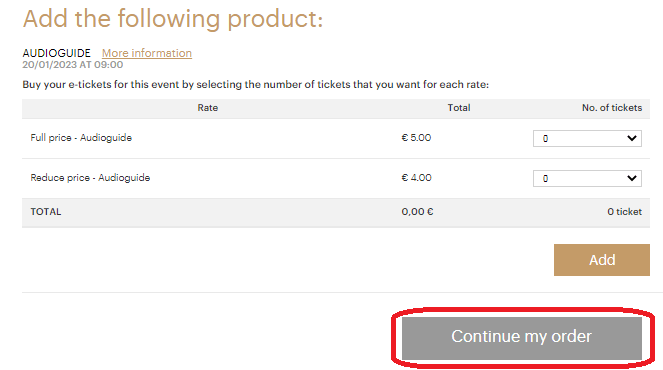Click the Add the following product heading
Image resolution: width=663 pixels, height=370 pixels.
point(173,19)
